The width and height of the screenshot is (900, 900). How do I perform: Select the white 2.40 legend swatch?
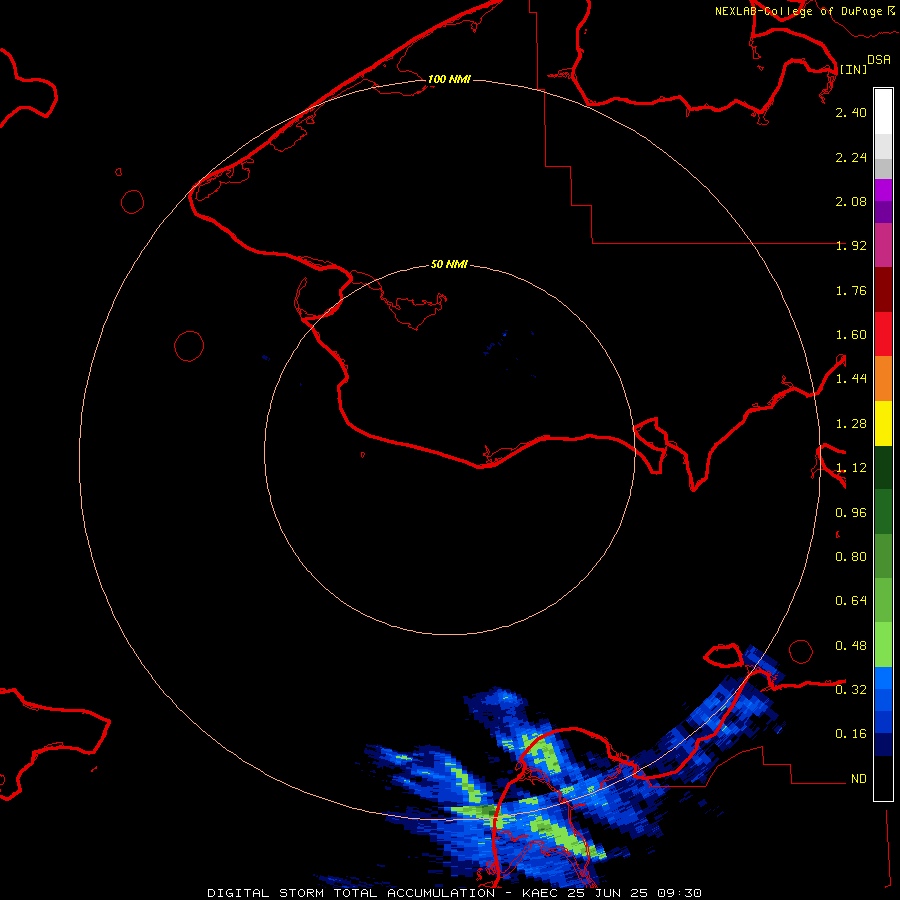pyautogui.click(x=883, y=112)
